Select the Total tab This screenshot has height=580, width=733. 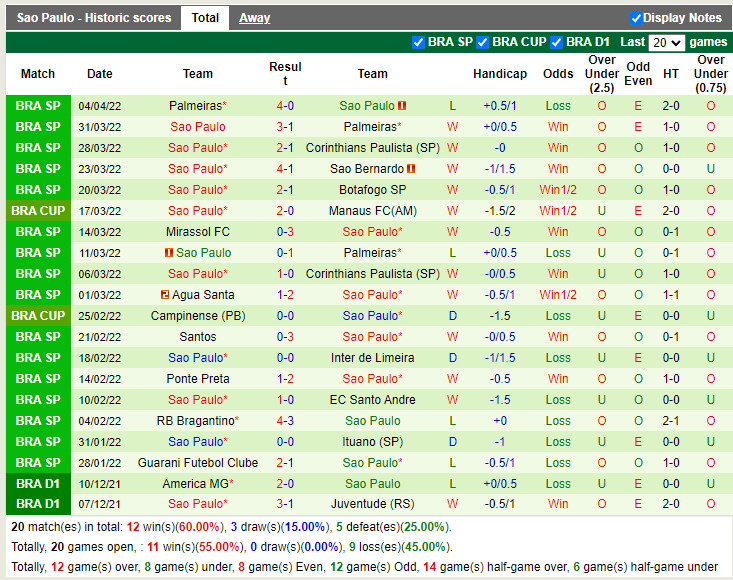click(x=205, y=18)
